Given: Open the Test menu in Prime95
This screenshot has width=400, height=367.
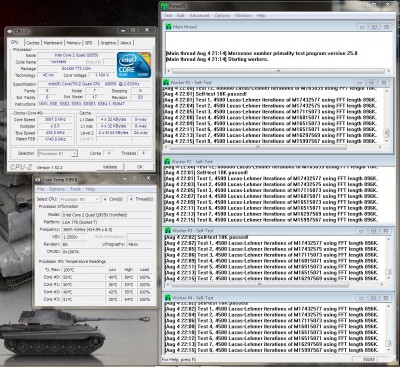Looking at the screenshot, I should tap(168, 16).
